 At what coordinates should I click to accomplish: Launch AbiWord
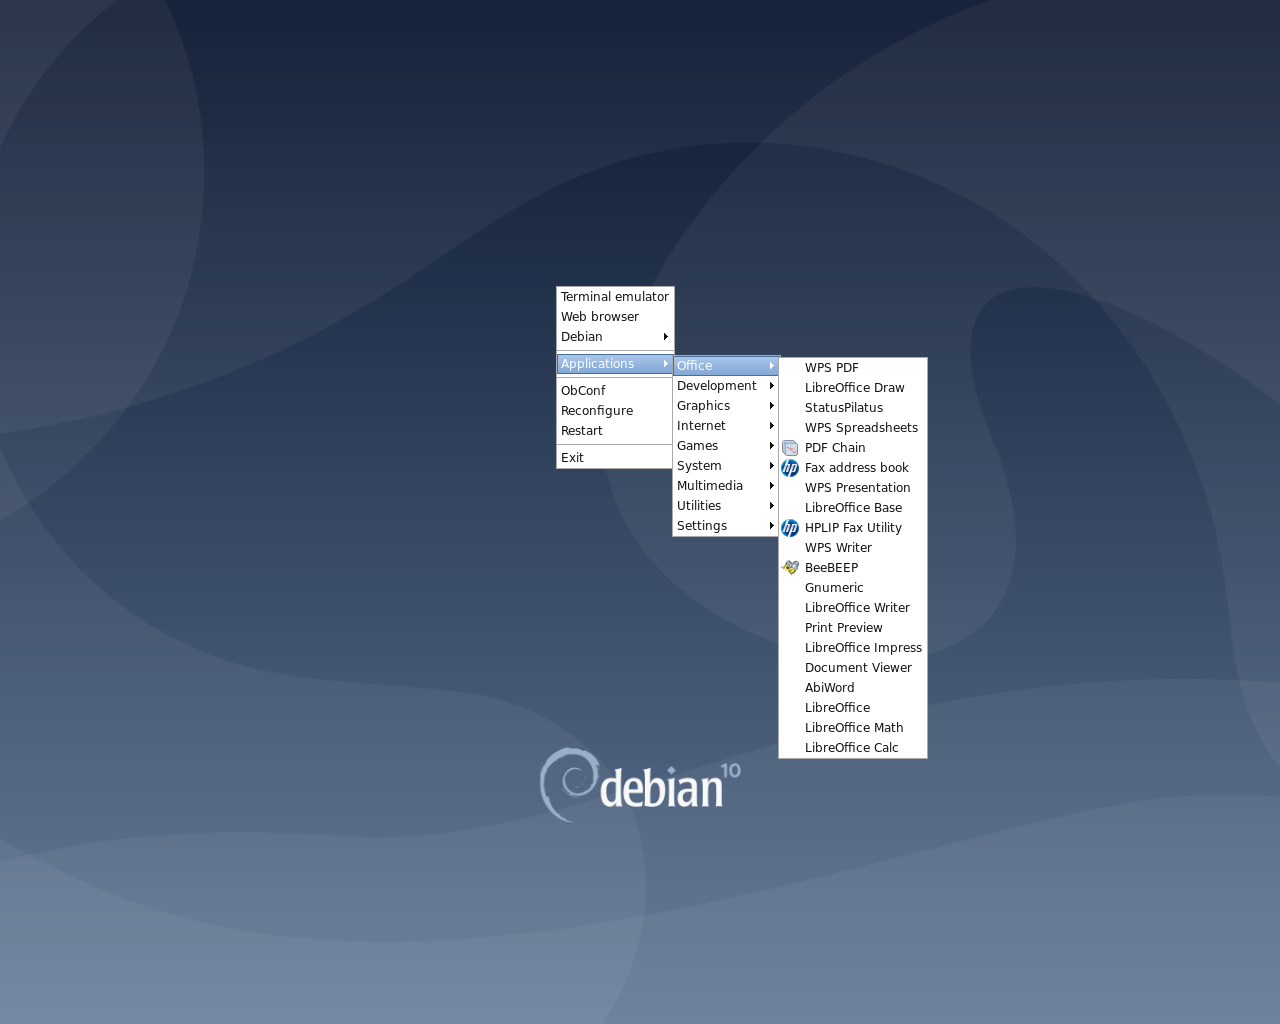click(x=853, y=688)
